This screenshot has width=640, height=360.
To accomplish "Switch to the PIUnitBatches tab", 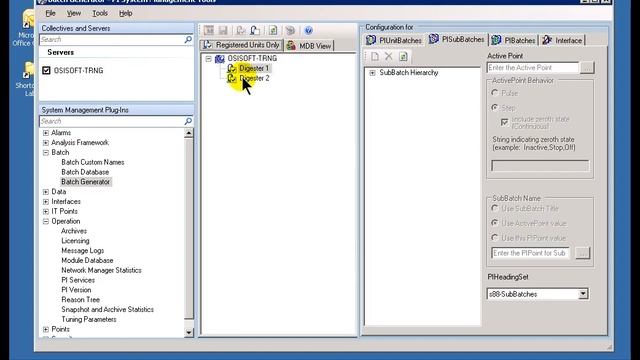I will (x=393, y=40).
